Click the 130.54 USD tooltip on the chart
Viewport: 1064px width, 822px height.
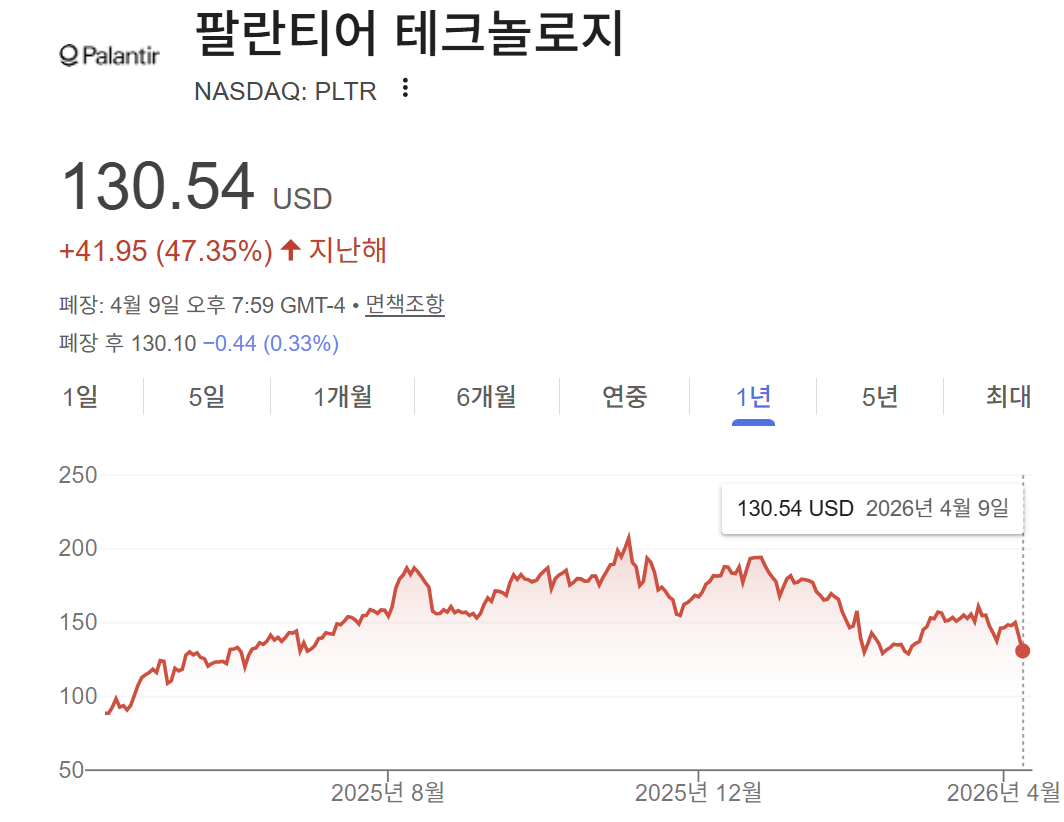872,508
